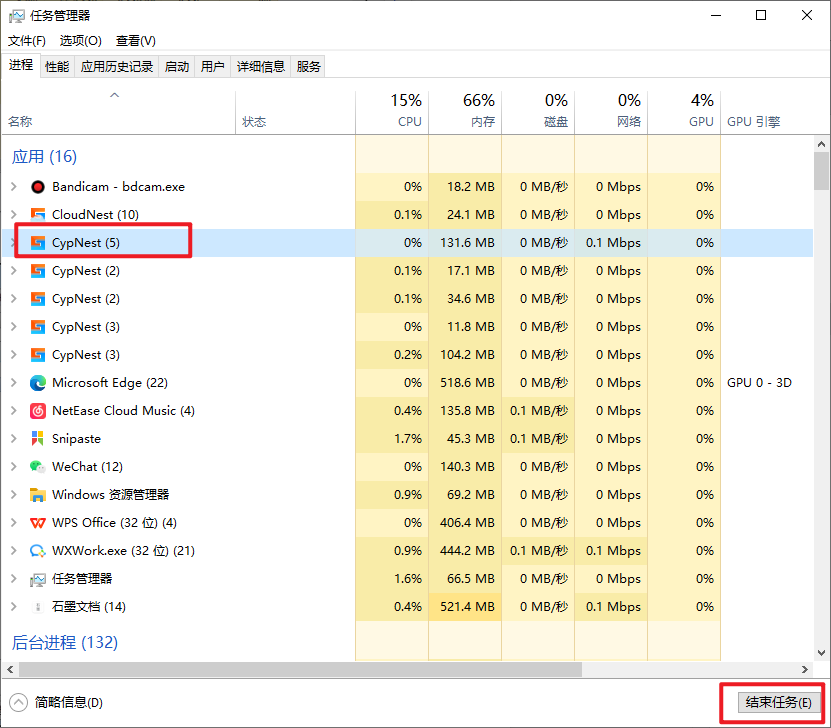Expand the 石墨文档 (14) process group
This screenshot has height=728, width=831.
[x=14, y=607]
